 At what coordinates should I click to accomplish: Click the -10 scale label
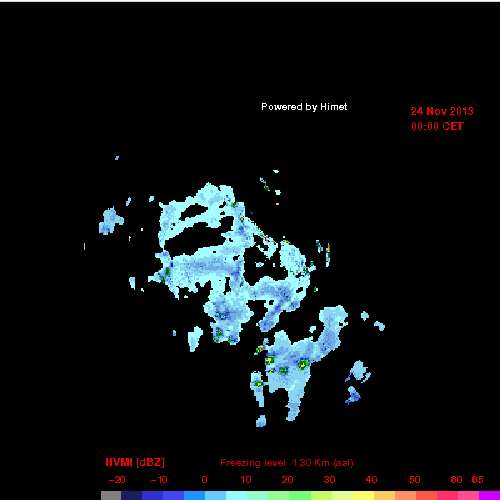pyautogui.click(x=159, y=480)
